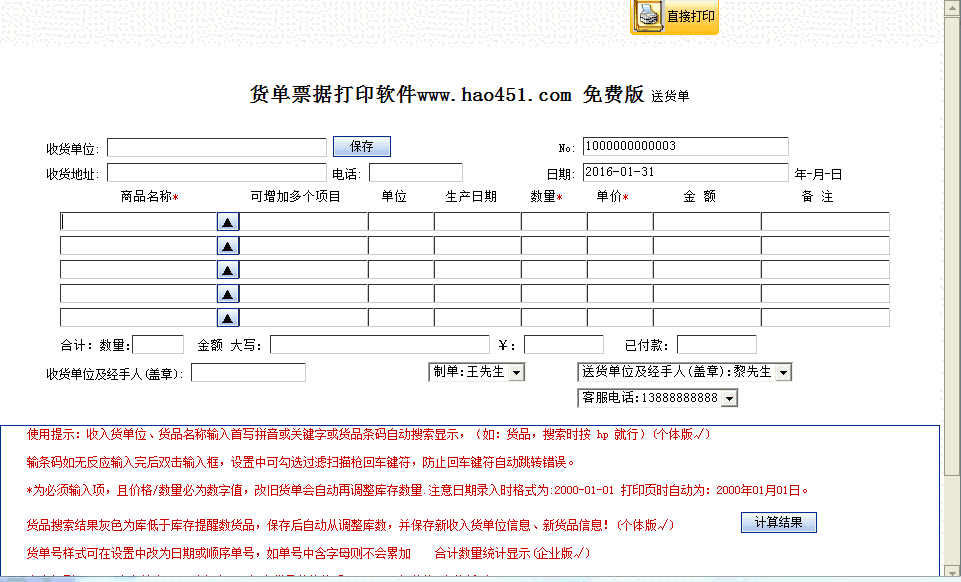Click the 年-月-日 format hint
This screenshot has height=582, width=961.
pyautogui.click(x=818, y=175)
